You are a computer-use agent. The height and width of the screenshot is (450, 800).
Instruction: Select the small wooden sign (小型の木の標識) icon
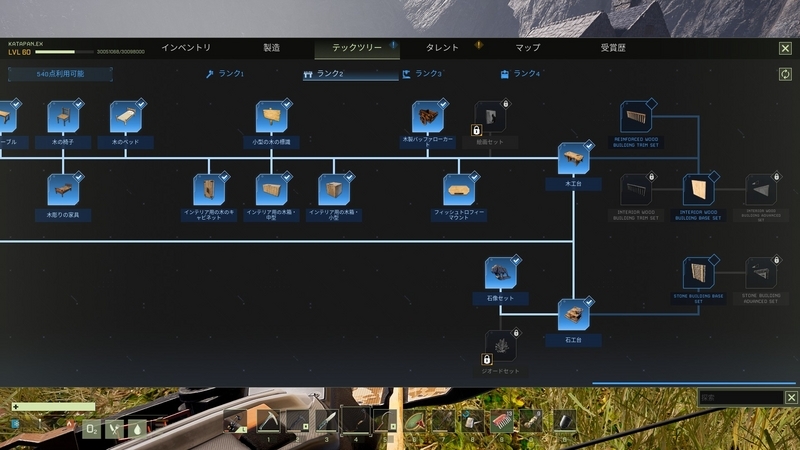(x=271, y=117)
